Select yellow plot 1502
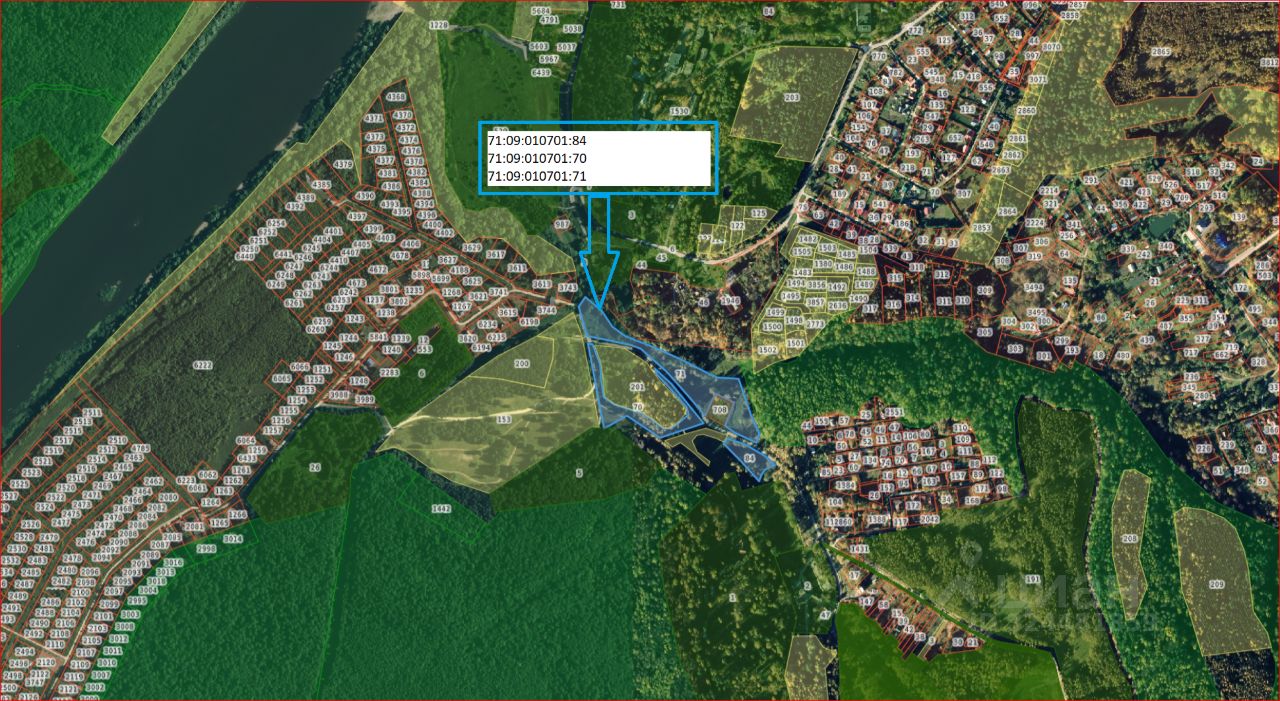The image size is (1280, 701). pyautogui.click(x=768, y=349)
